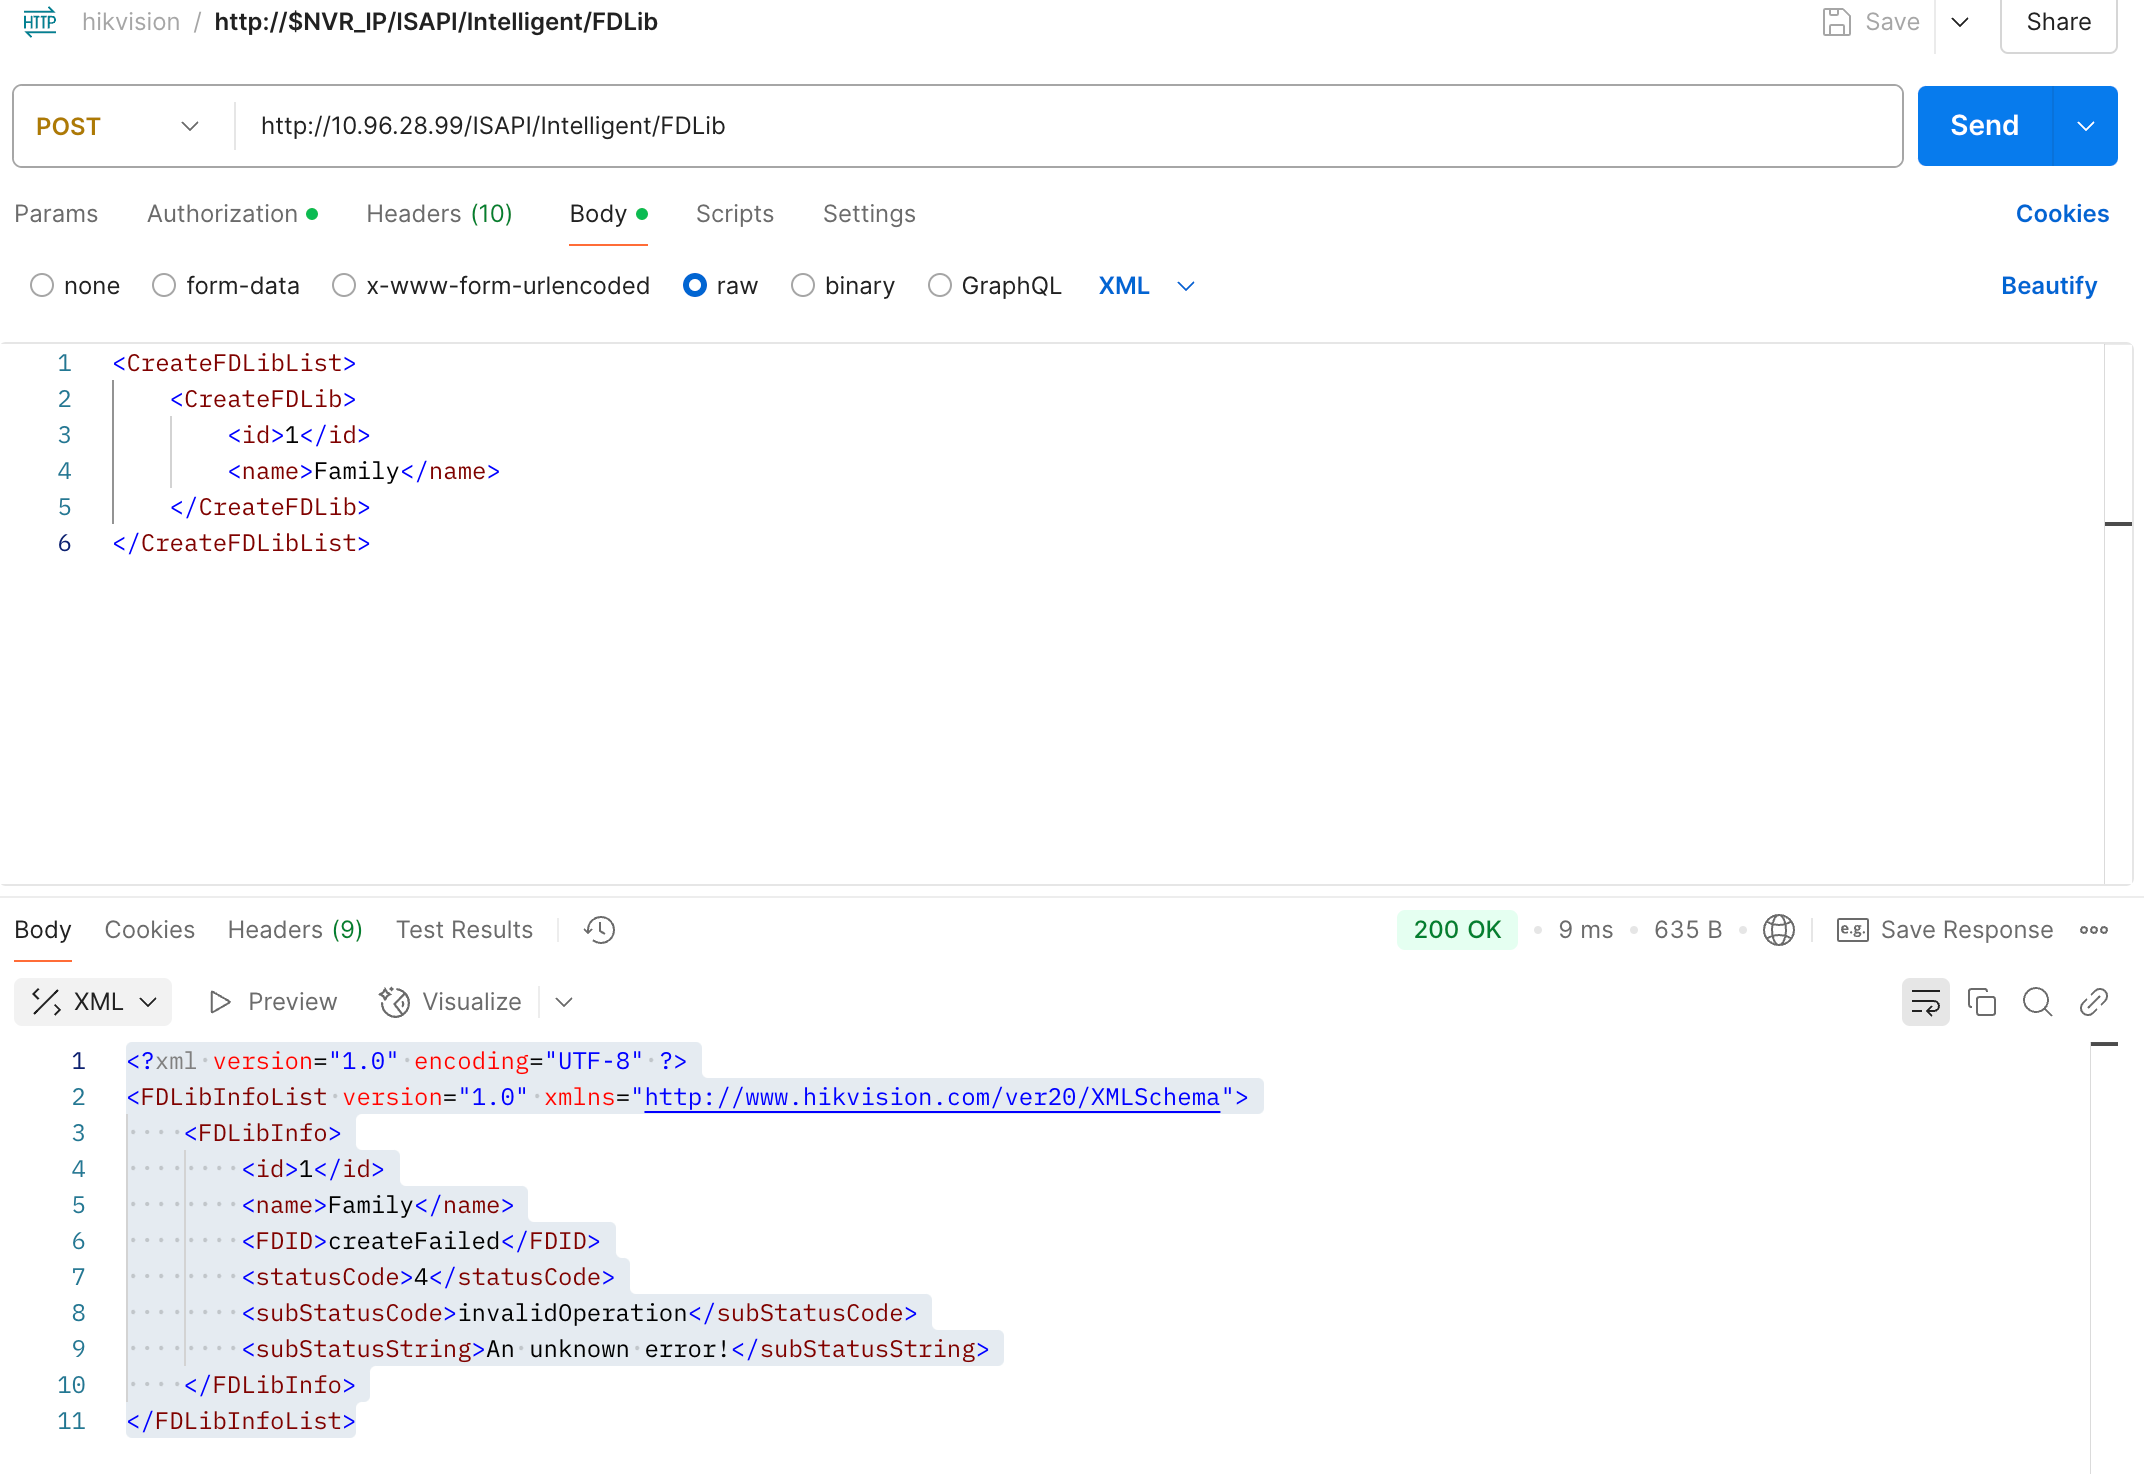Open the Test Results tab
Screen dimensions: 2144x1474
pos(464,929)
